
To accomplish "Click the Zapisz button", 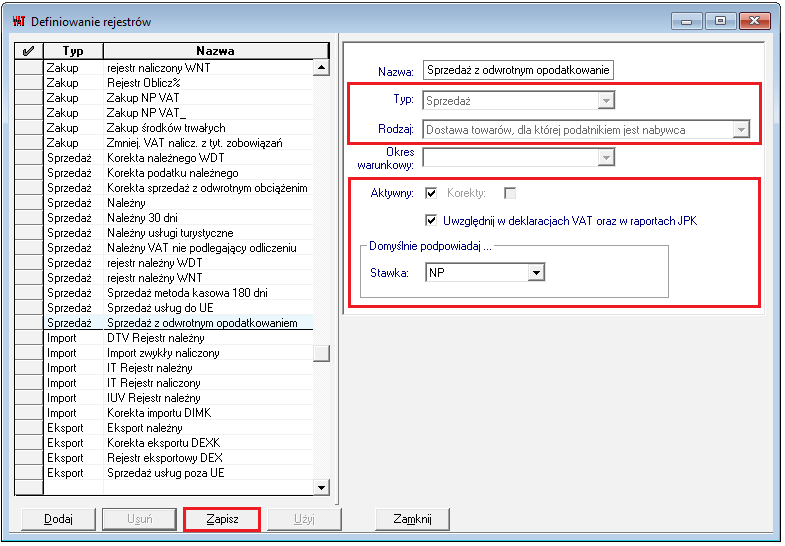I will coord(222,519).
